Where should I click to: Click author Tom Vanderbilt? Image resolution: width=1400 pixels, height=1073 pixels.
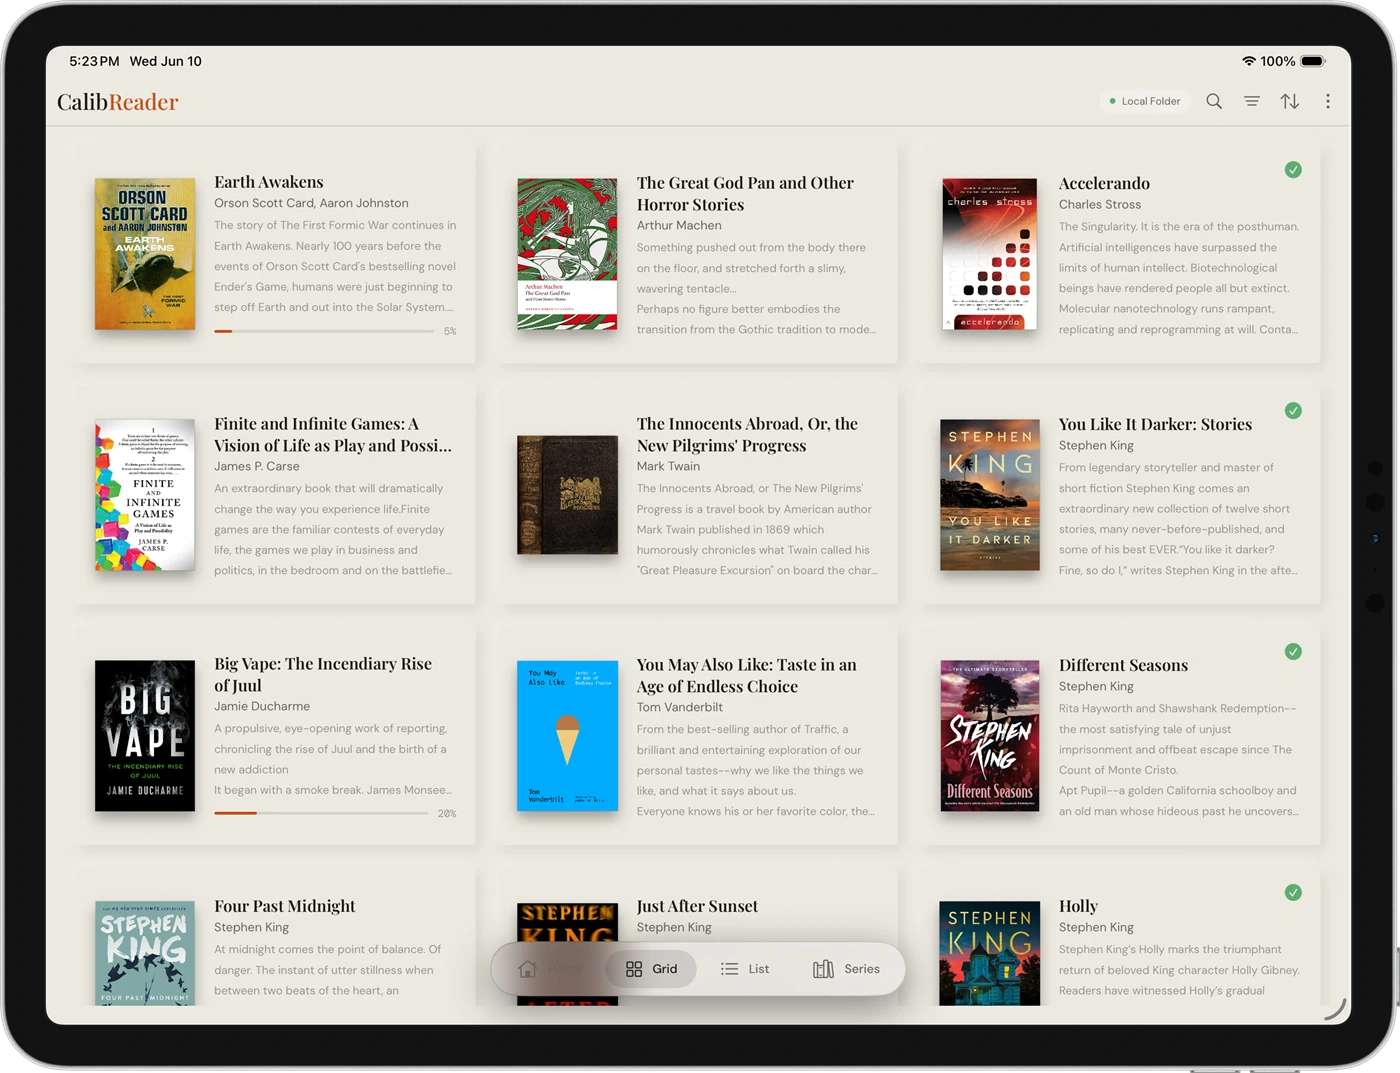click(x=680, y=707)
